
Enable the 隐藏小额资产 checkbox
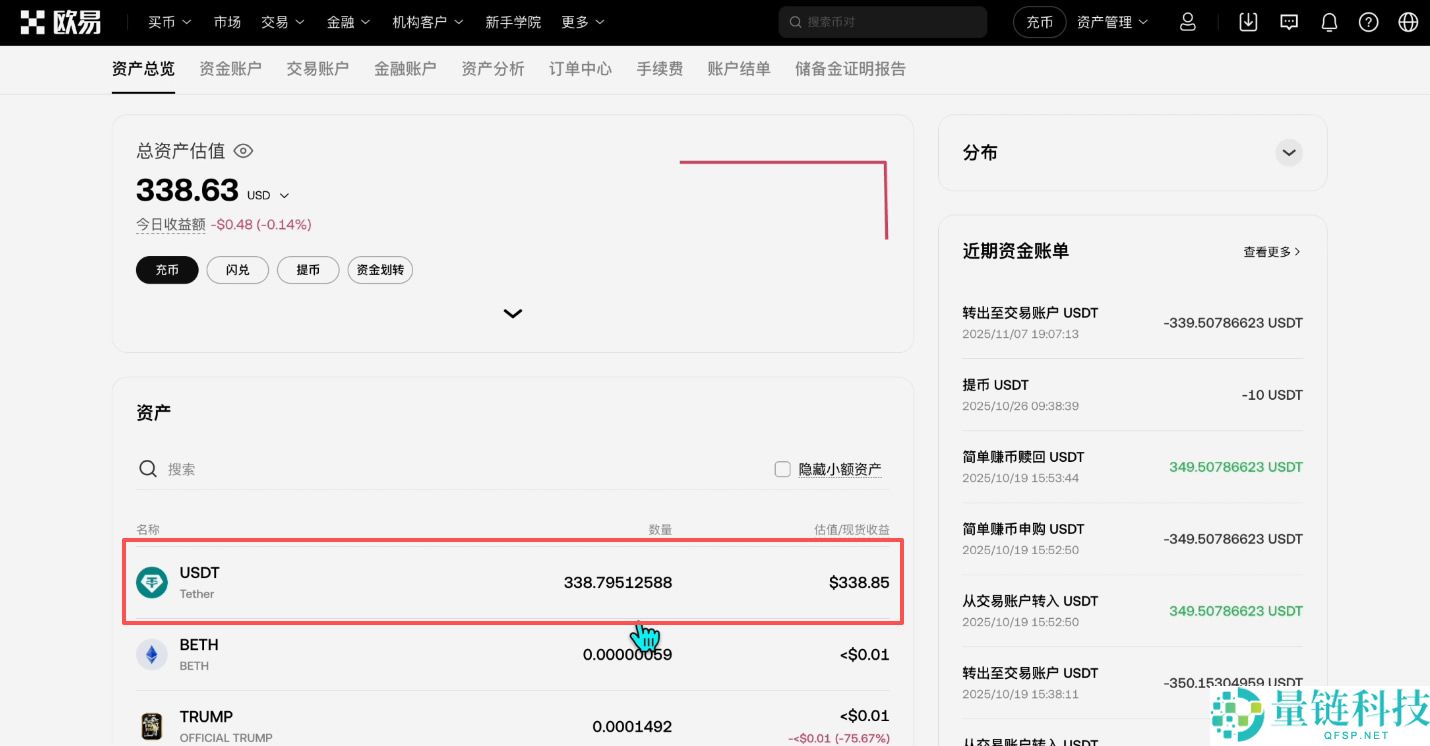coord(782,468)
